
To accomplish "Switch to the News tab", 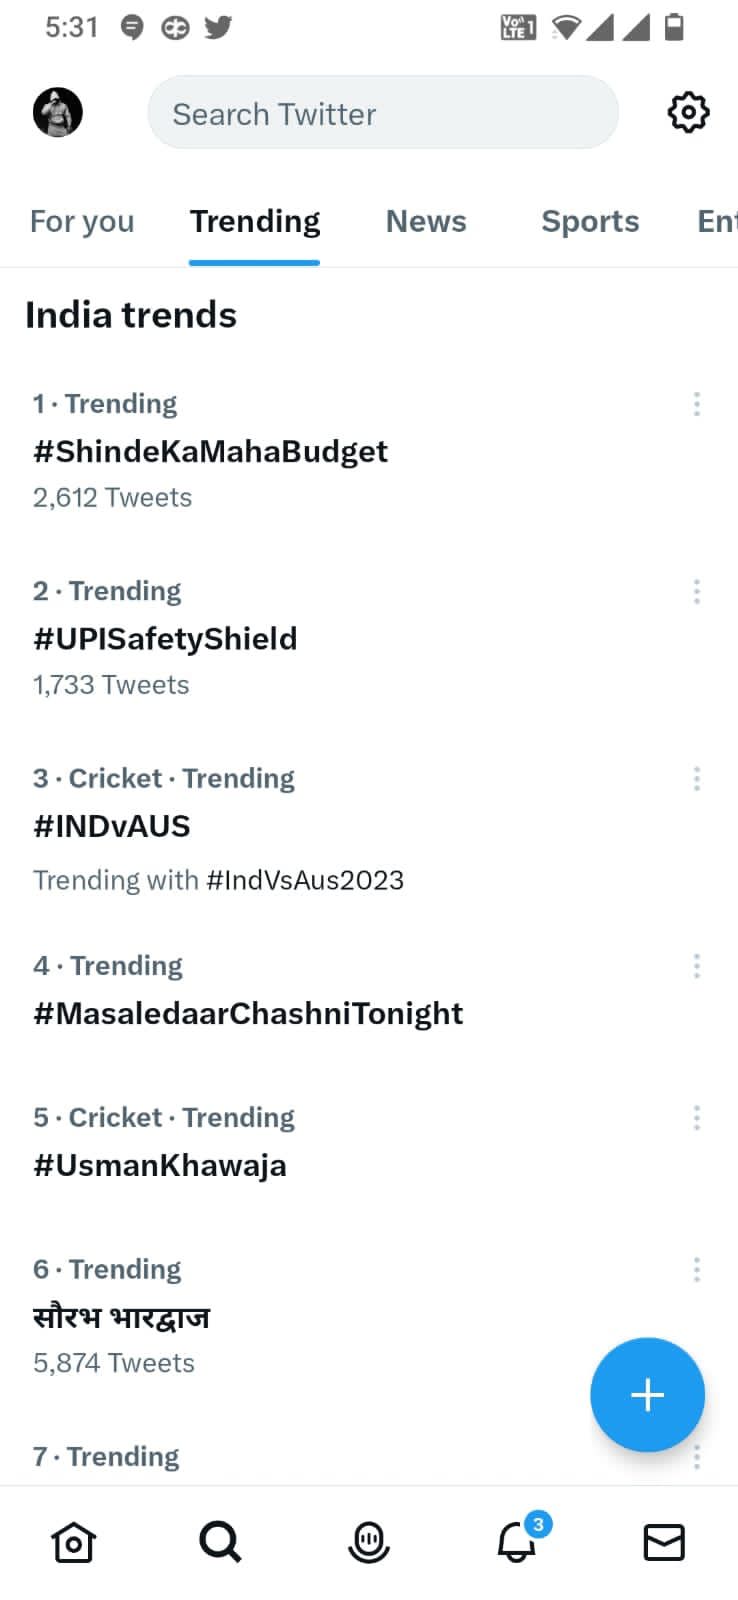I will coord(426,221).
